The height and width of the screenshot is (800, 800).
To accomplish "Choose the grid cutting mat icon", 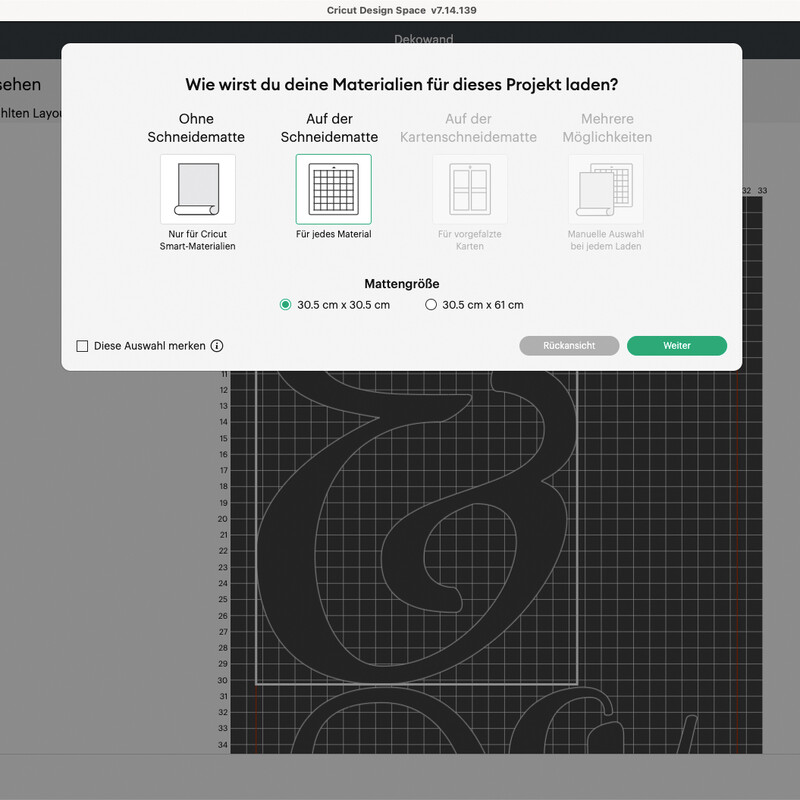I will click(334, 189).
